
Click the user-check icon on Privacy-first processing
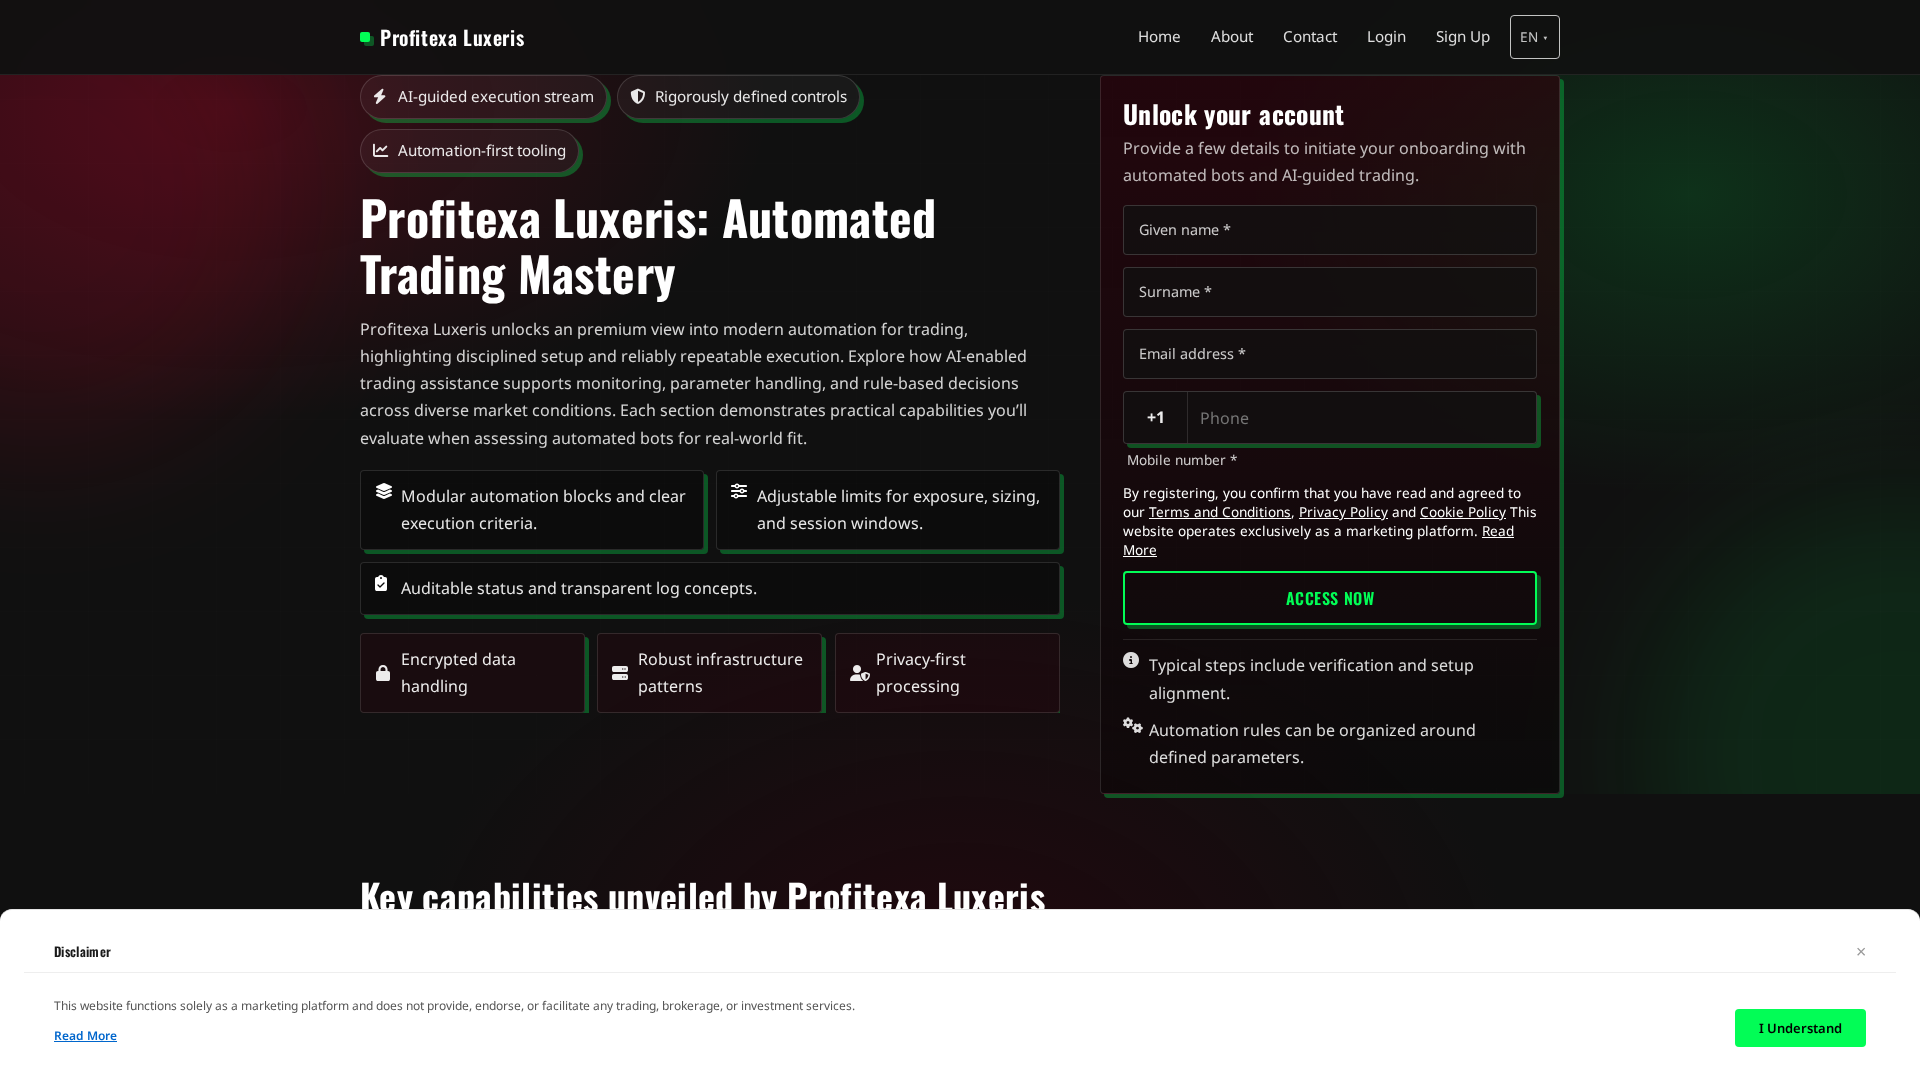pyautogui.click(x=858, y=673)
